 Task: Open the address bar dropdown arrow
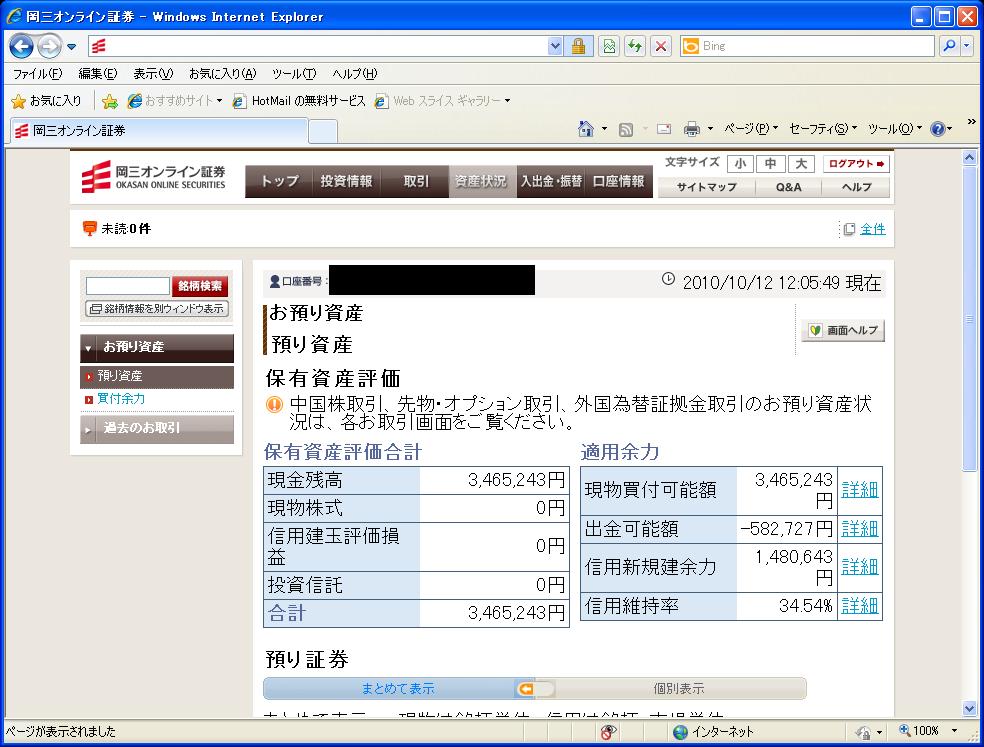556,46
